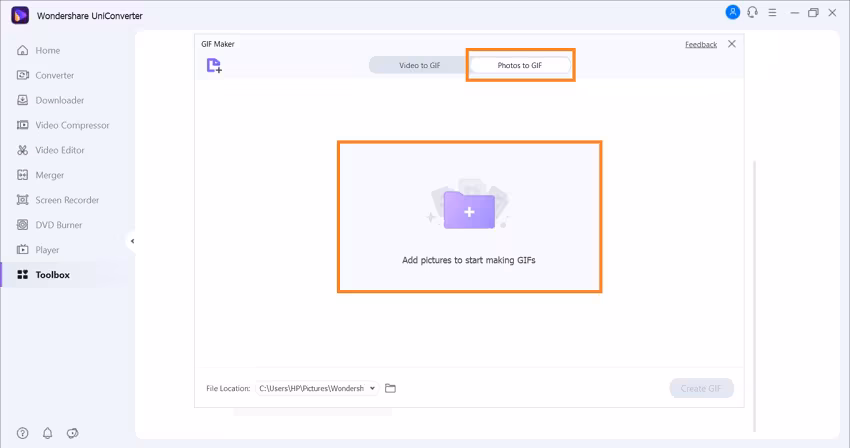Click the Create GIF button
The image size is (850, 448).
click(701, 388)
